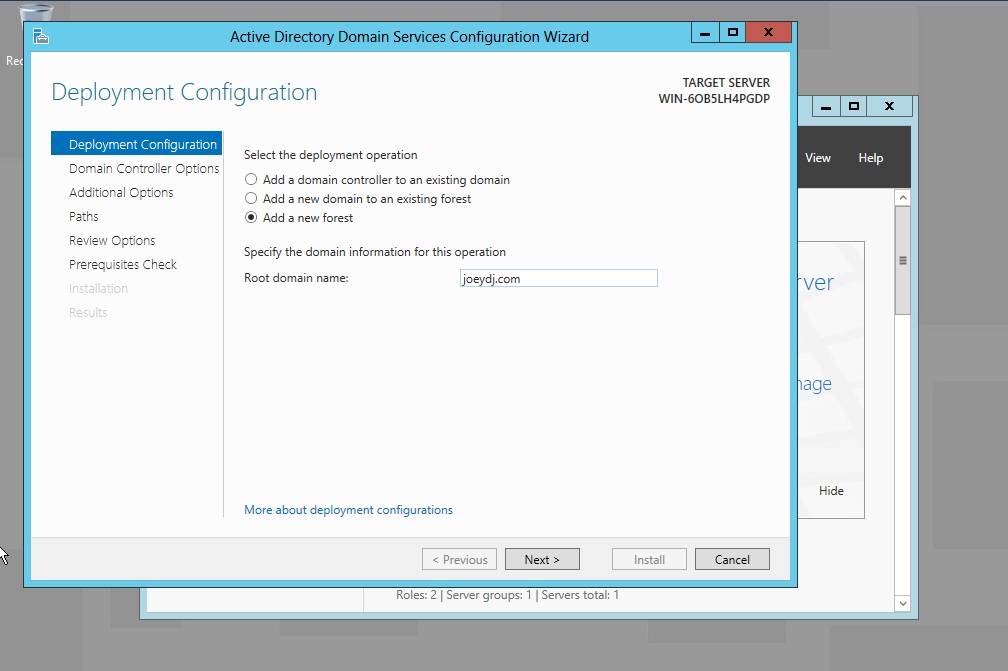Open View menu in Server Manager
This screenshot has height=671, width=1008.
[x=818, y=157]
